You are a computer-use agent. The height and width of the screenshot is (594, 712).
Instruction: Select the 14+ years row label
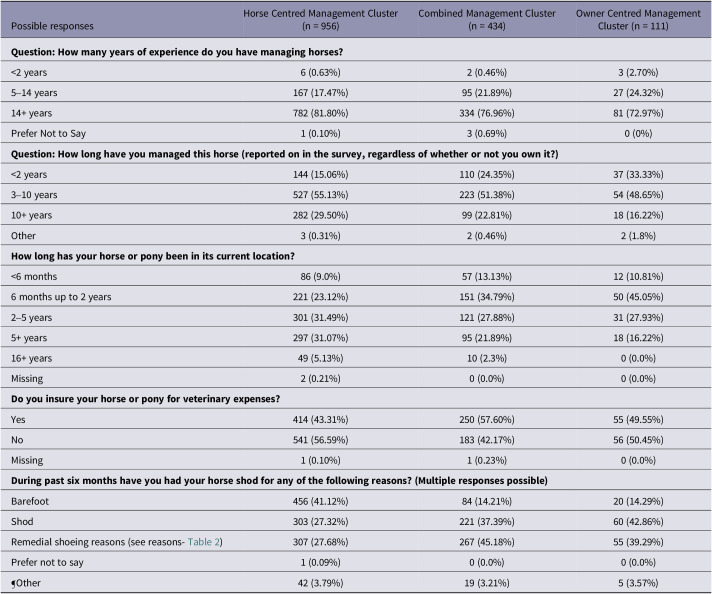pyautogui.click(x=31, y=113)
